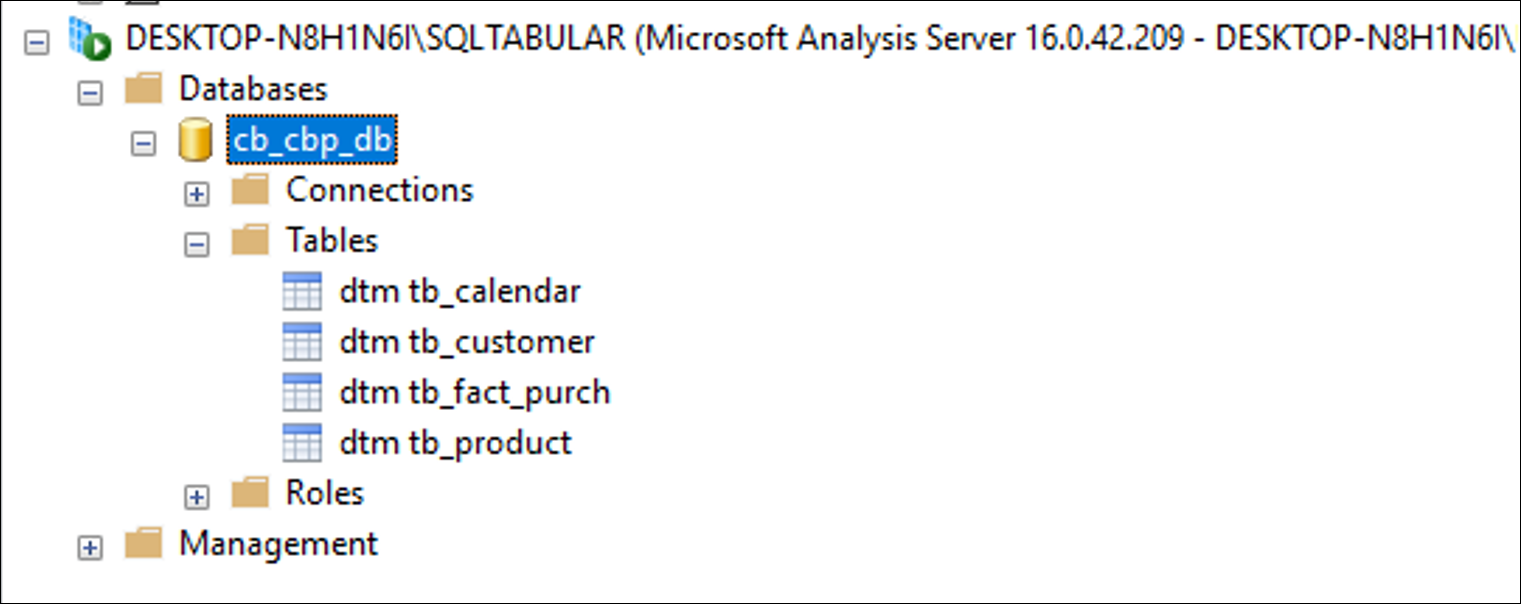1521x604 pixels.
Task: Select the dtm tb_product table
Action: coord(455,442)
